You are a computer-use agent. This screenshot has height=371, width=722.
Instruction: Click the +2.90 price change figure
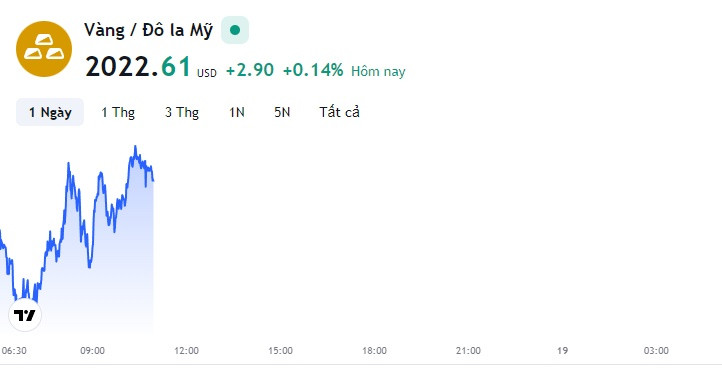click(250, 70)
